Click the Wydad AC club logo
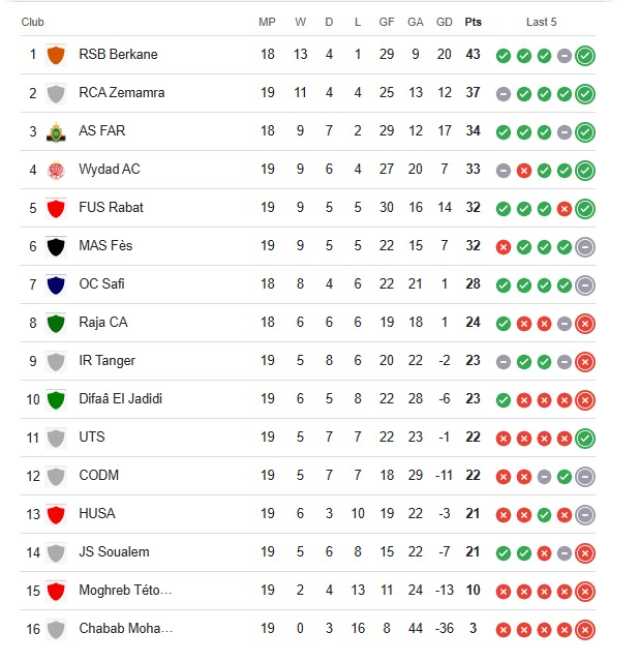This screenshot has width=640, height=662. coord(56,170)
